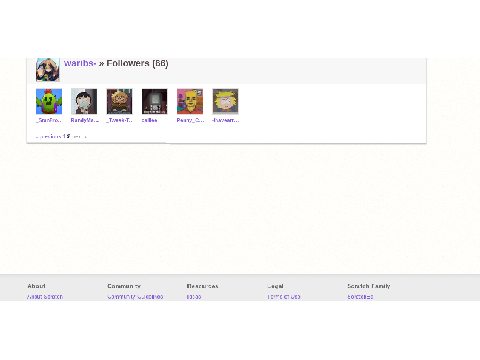Open Community Guidelines footer link

pos(135,297)
